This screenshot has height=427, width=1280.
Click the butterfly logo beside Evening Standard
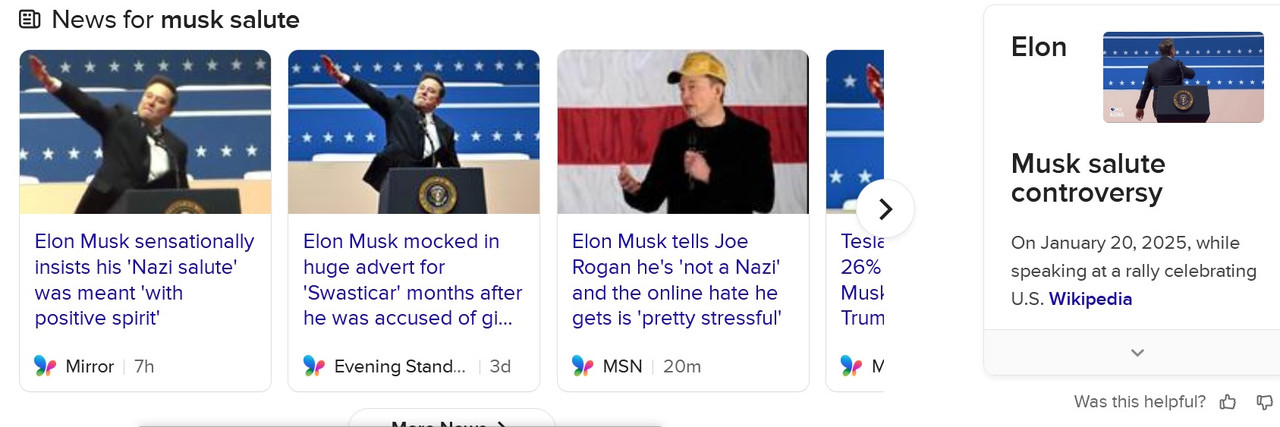tap(314, 366)
